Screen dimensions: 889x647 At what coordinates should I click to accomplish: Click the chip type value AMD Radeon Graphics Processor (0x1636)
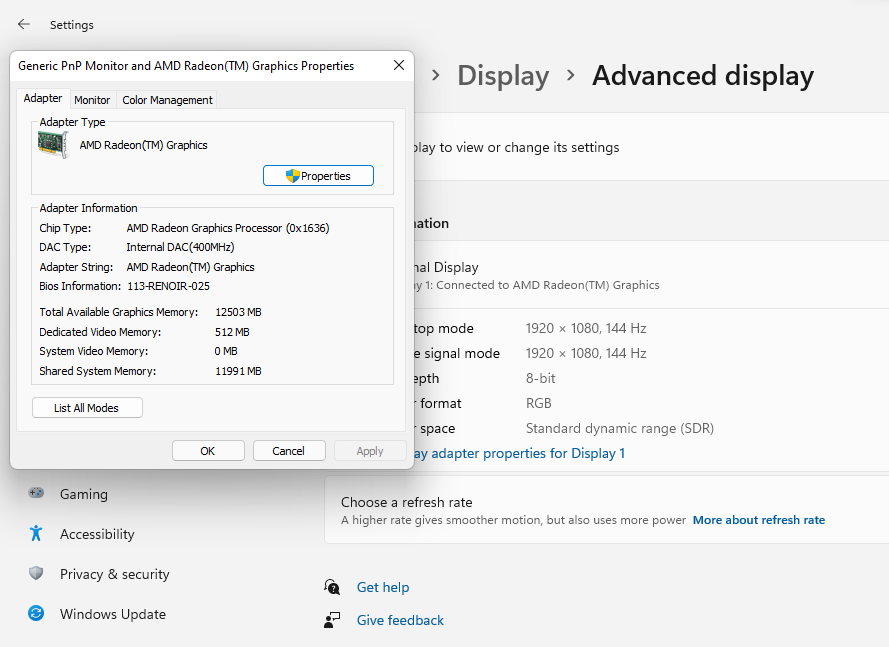pos(228,228)
